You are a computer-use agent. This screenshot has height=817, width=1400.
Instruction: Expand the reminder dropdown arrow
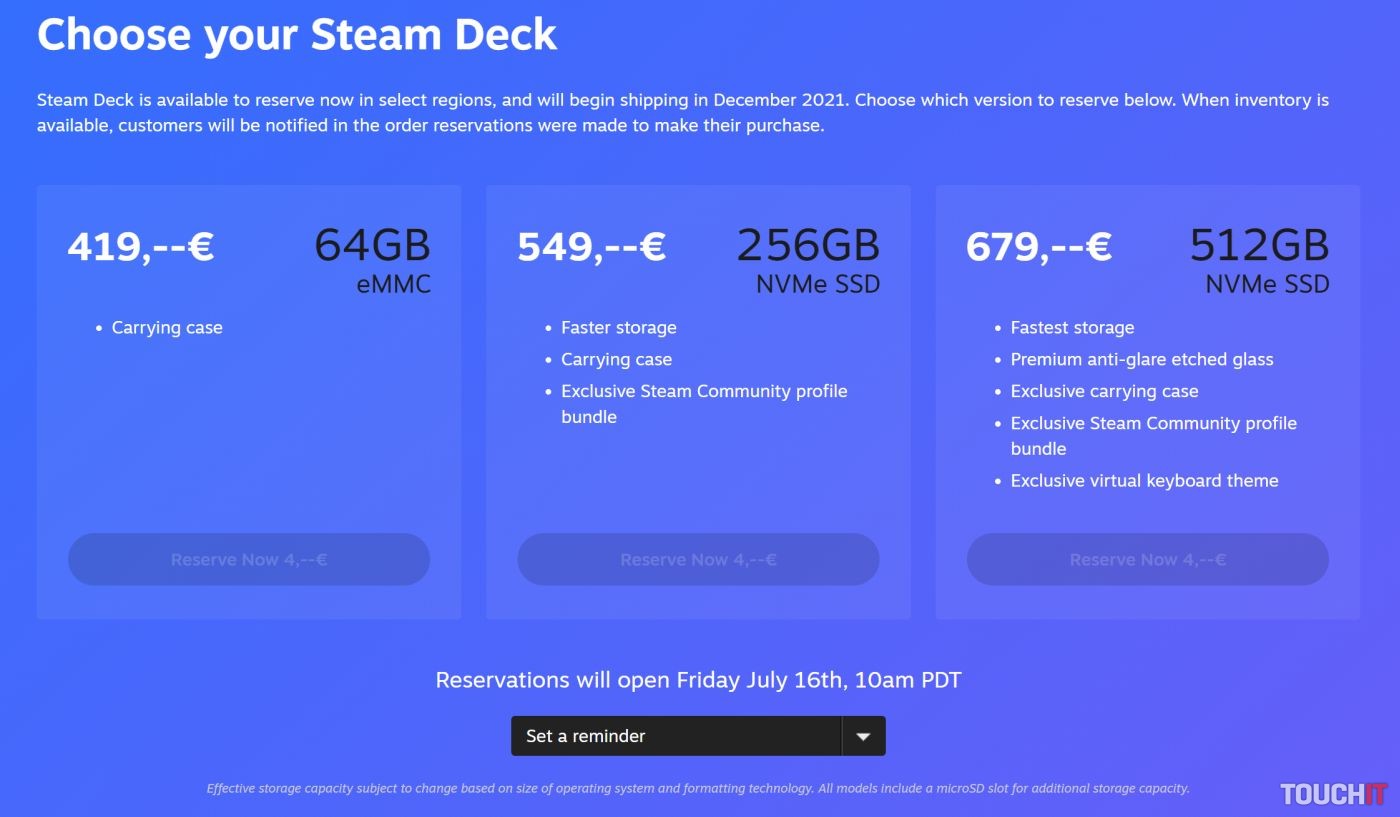(x=864, y=736)
